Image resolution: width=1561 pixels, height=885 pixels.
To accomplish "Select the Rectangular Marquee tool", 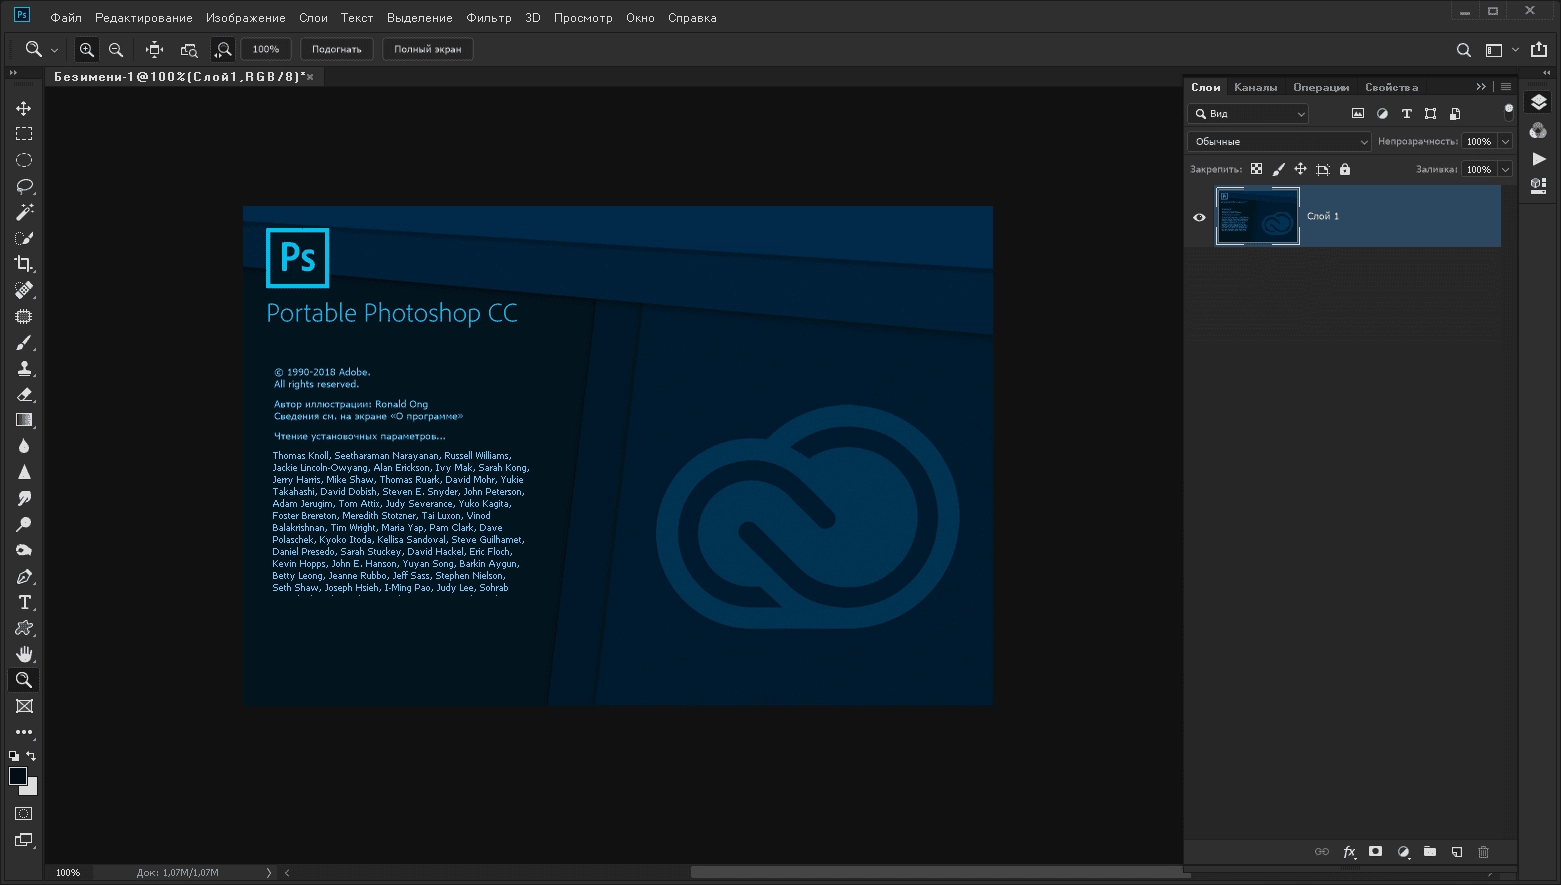I will pos(24,134).
